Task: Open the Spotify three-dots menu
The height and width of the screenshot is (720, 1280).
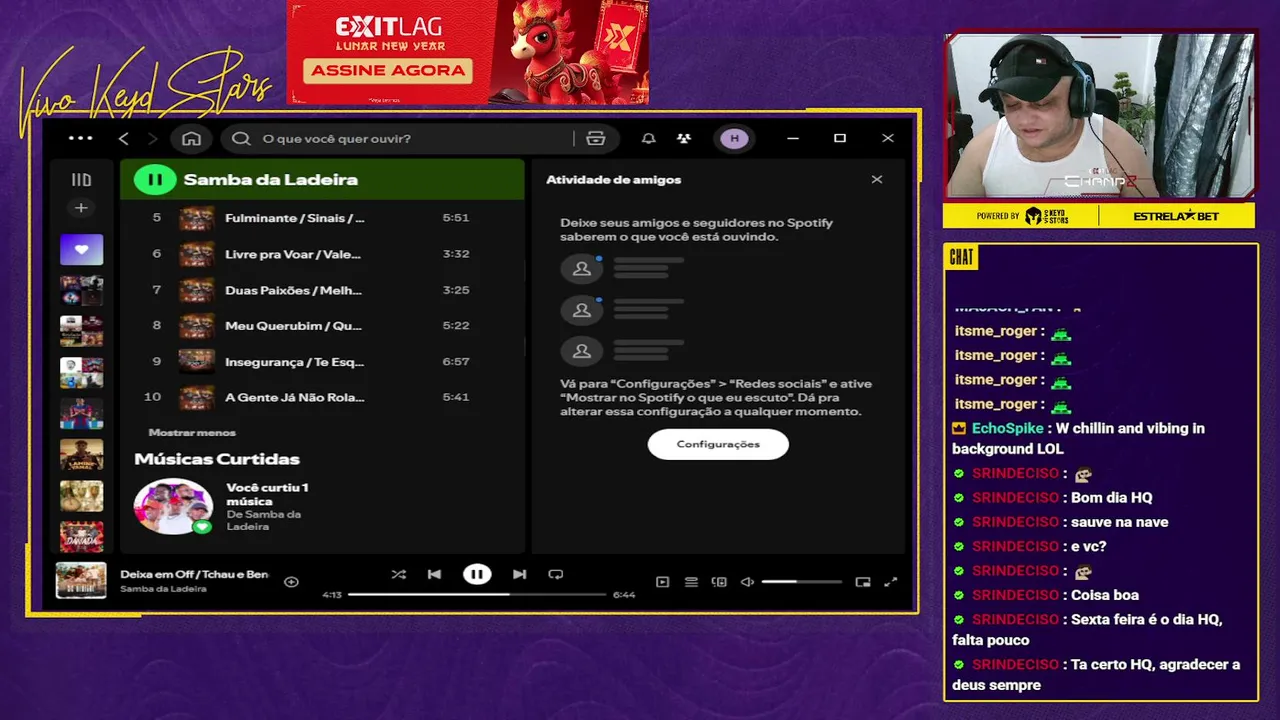Action: (x=80, y=138)
